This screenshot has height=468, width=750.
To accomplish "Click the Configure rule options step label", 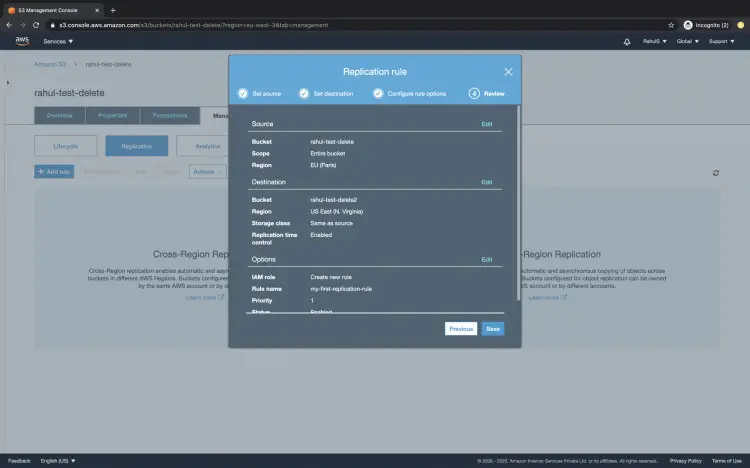I will click(417, 94).
